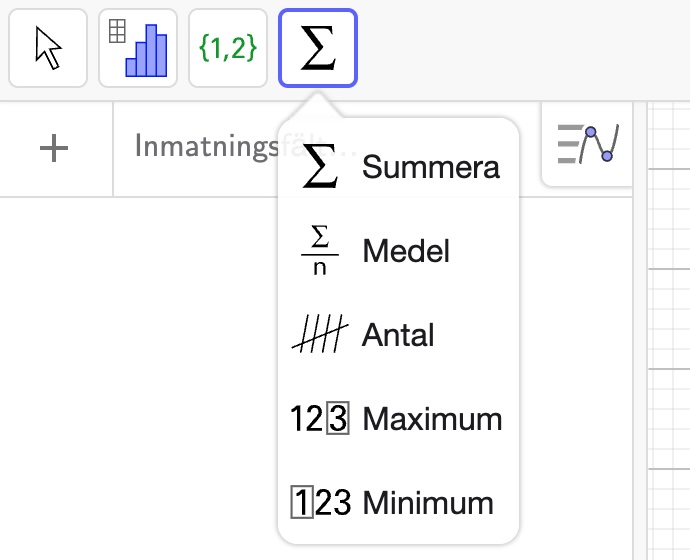Choose Summera from the dropdown menu
690x560 pixels.
click(430, 166)
